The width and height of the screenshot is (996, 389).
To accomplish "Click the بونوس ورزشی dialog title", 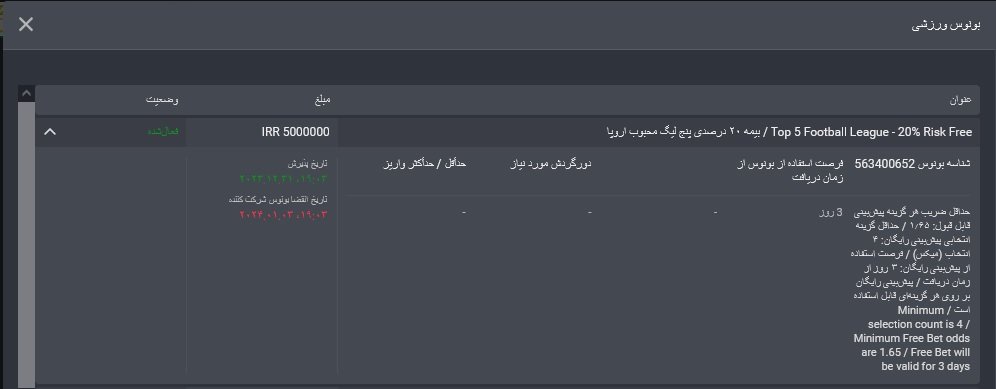I will (x=946, y=25).
